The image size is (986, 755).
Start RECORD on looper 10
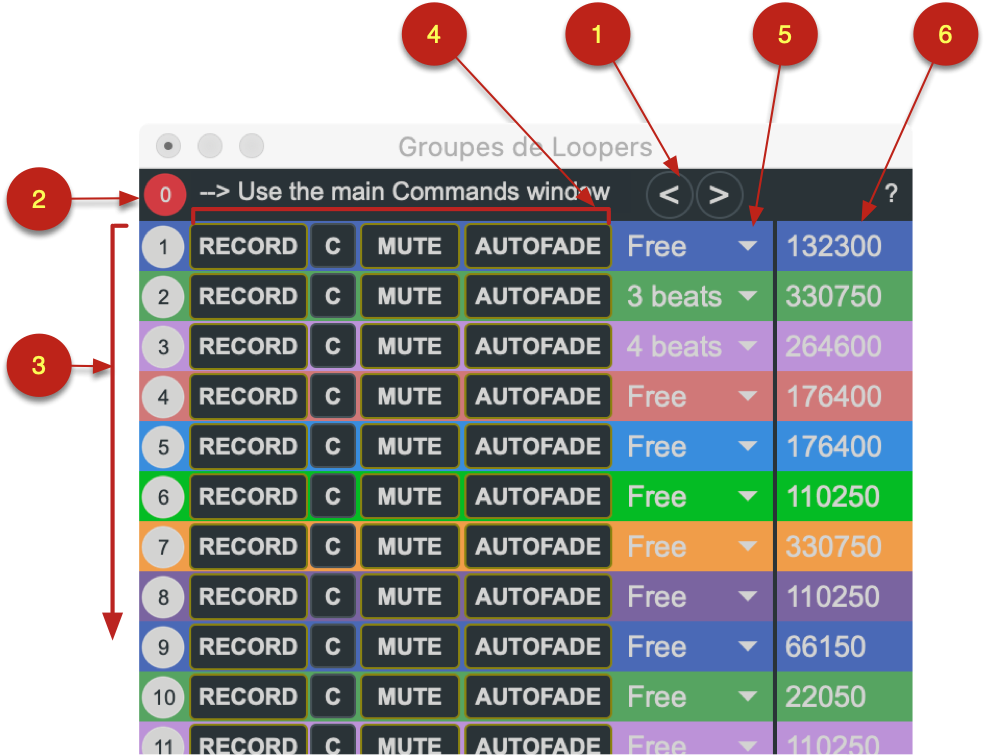pos(248,697)
